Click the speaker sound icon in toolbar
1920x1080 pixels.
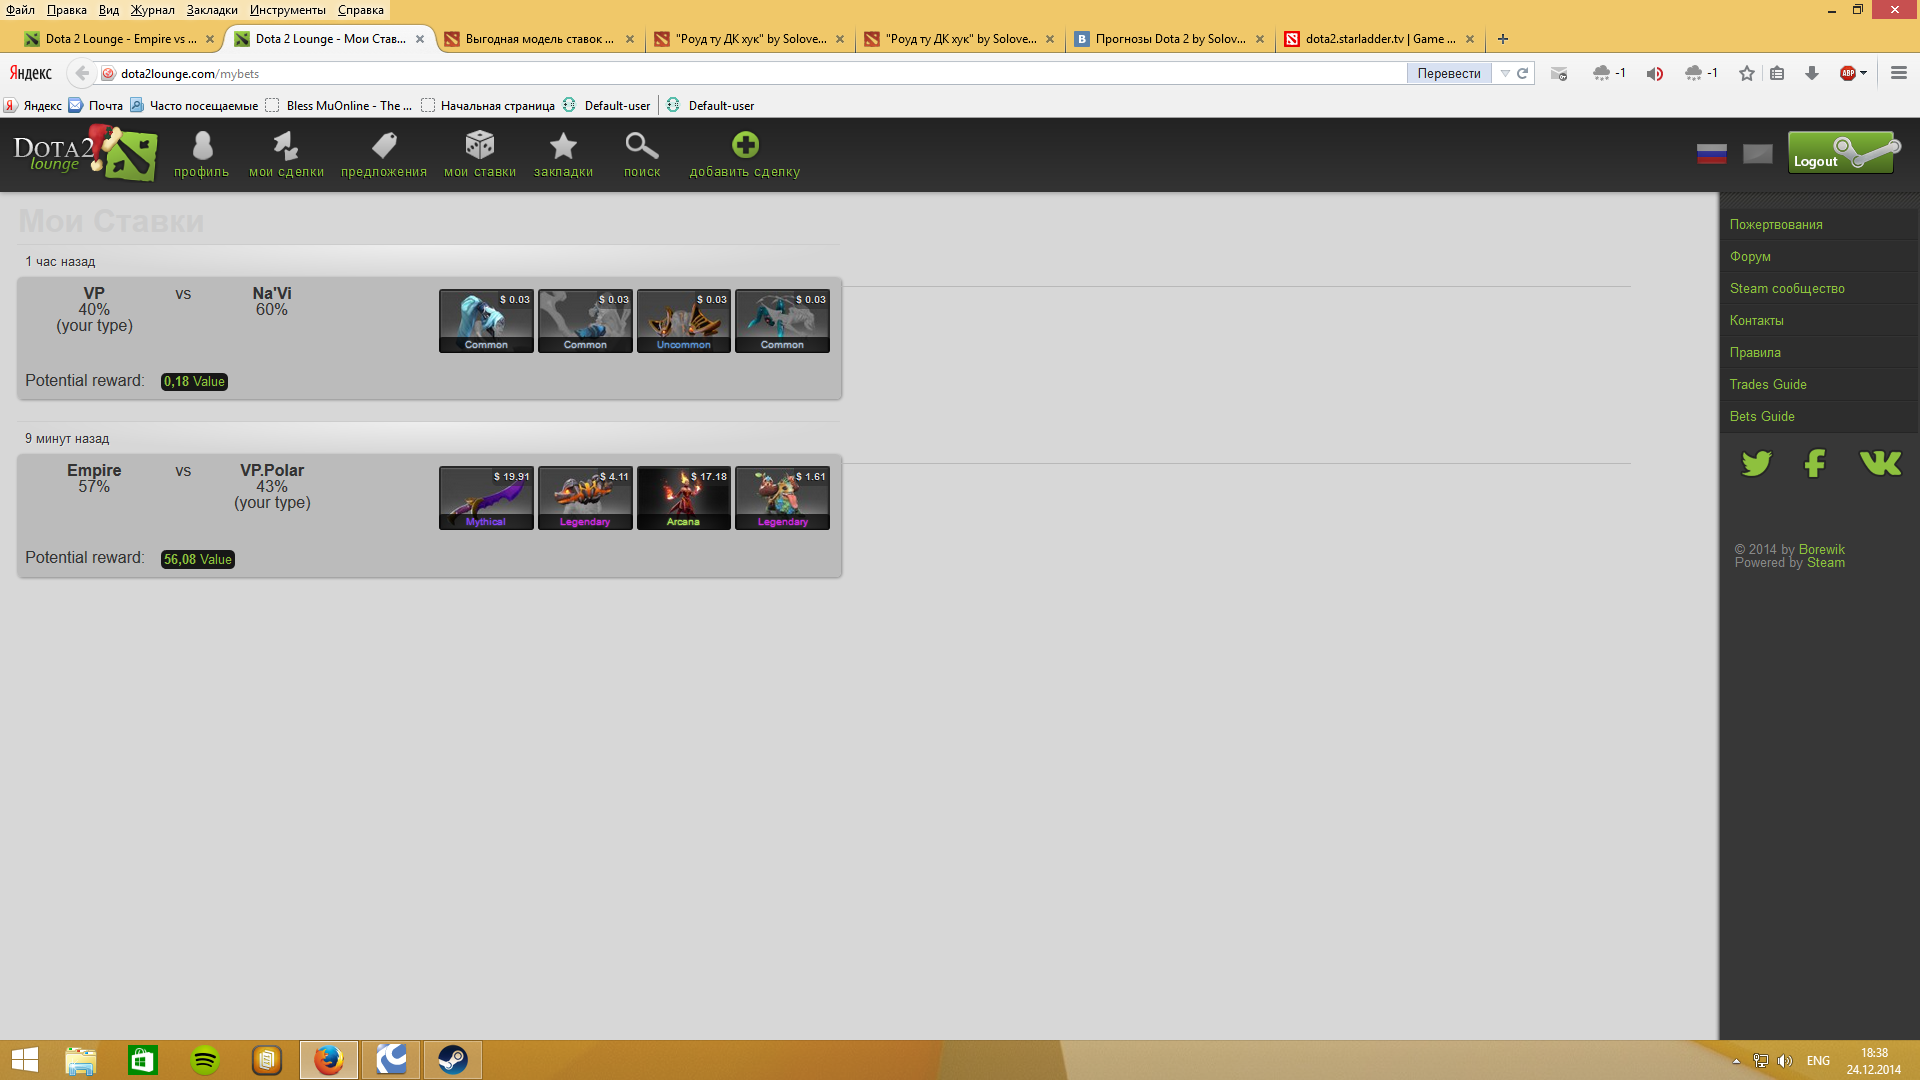[1655, 73]
